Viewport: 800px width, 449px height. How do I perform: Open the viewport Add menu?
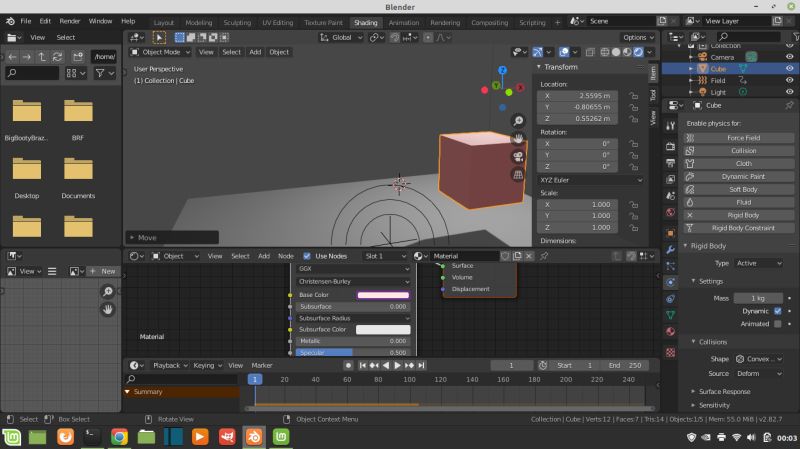[x=255, y=52]
